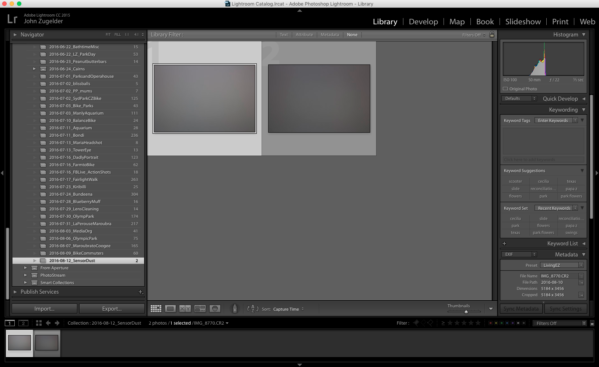Screen dimensions: 599x367
Task: Click the Library Filter lock icon
Action: pyautogui.click(x=492, y=35)
